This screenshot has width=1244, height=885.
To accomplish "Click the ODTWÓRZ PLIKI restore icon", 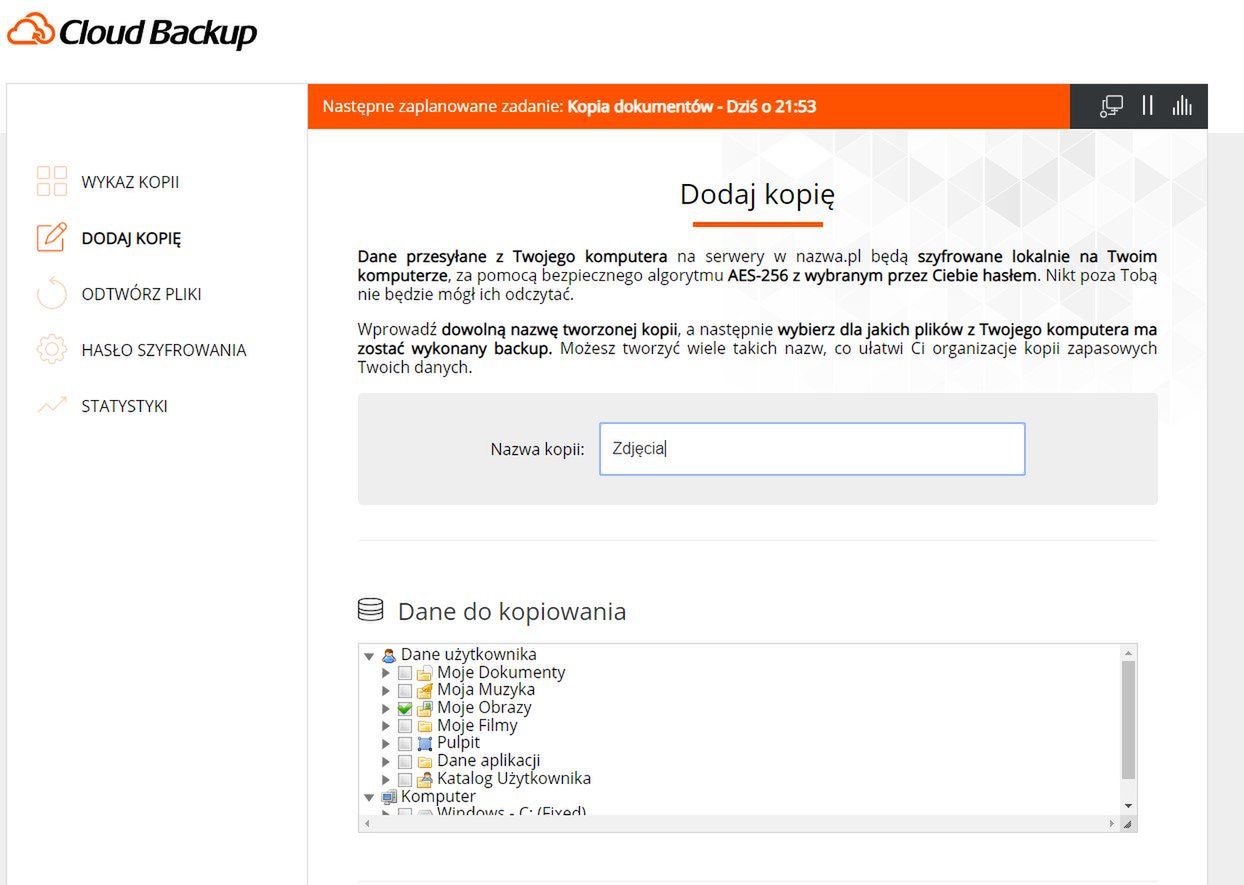I will [52, 294].
